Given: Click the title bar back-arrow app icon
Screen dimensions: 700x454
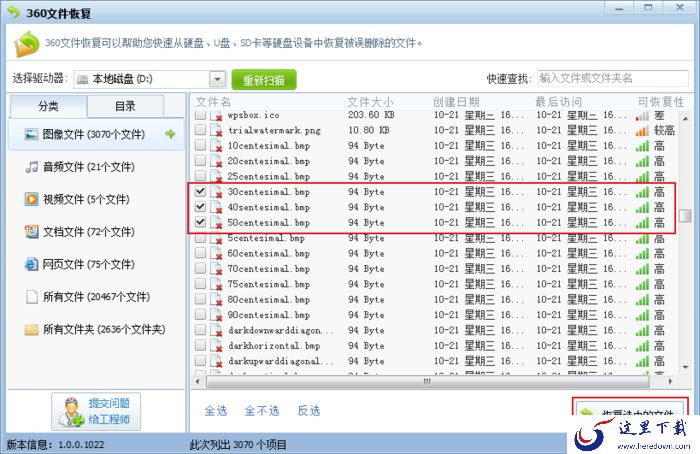Looking at the screenshot, I should (14, 12).
